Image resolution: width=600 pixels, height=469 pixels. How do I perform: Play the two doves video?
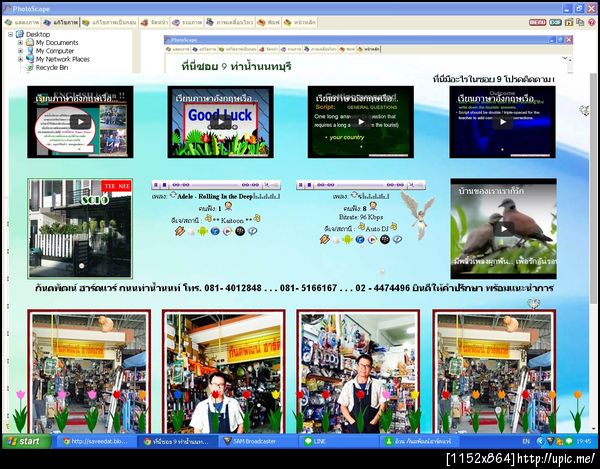(504, 229)
